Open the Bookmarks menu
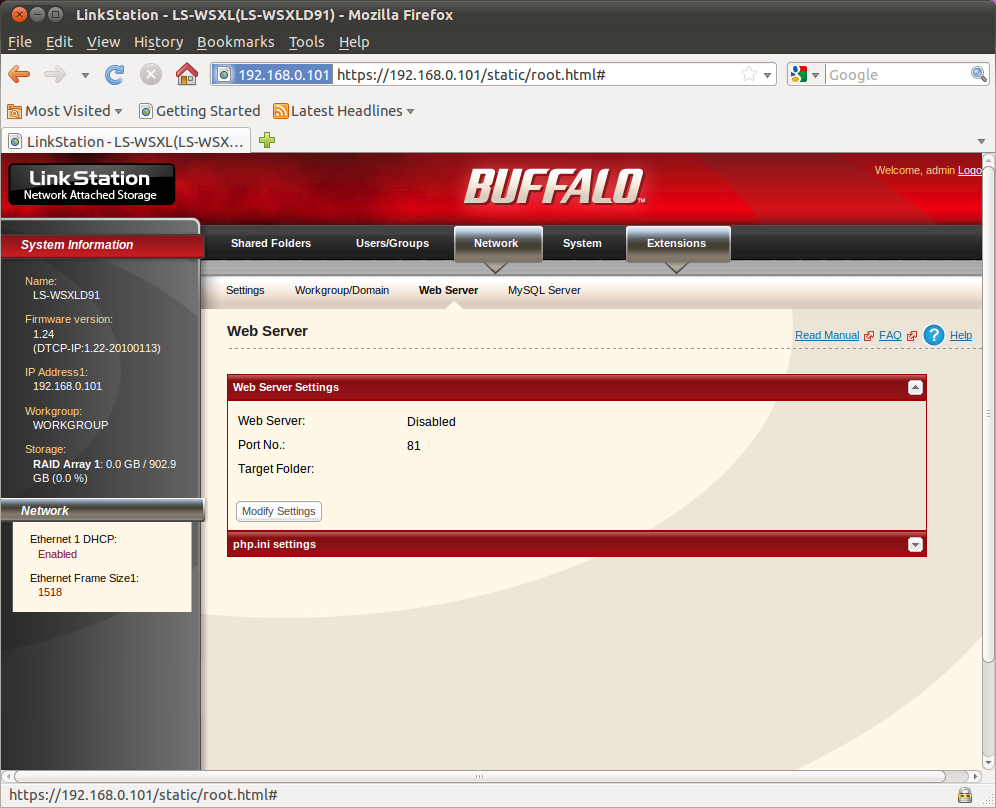Screen dimensions: 996x808 click(236, 42)
